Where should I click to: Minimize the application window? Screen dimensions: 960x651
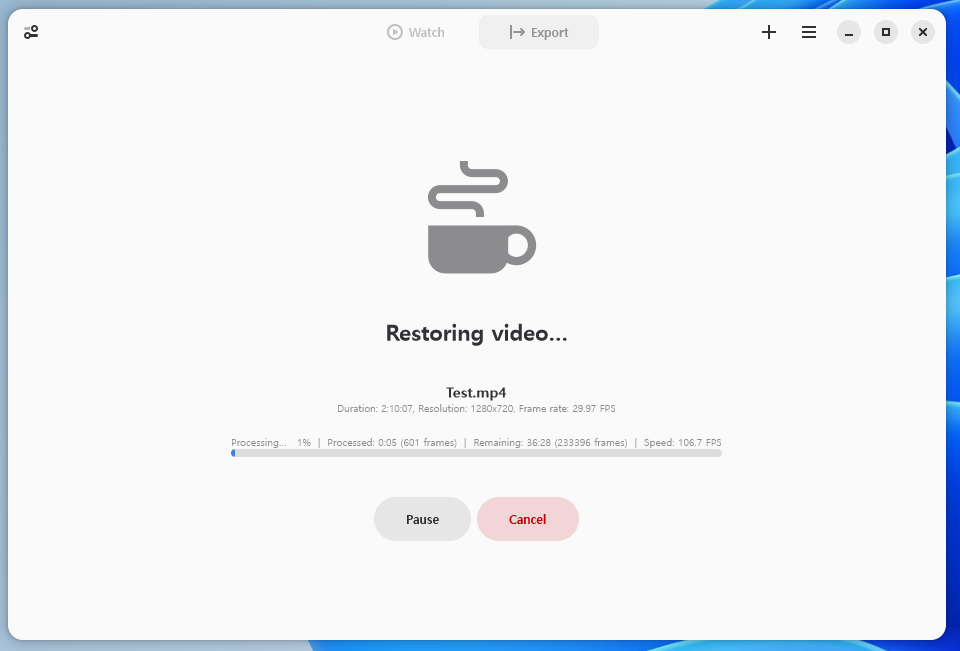848,32
